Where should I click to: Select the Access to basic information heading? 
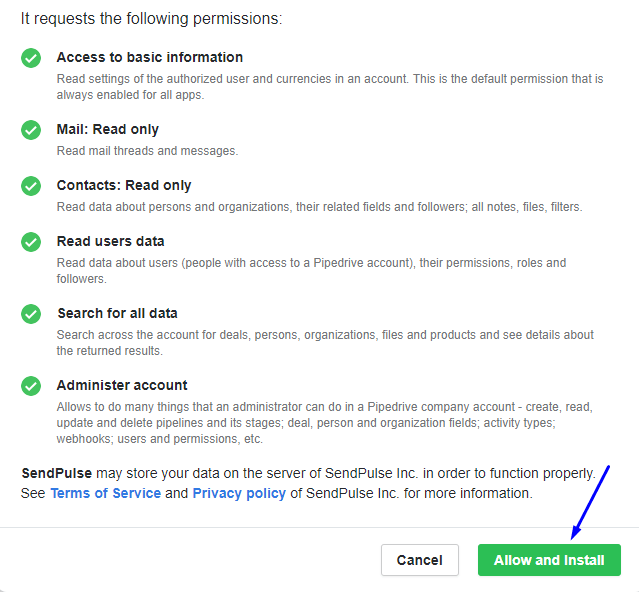150,57
